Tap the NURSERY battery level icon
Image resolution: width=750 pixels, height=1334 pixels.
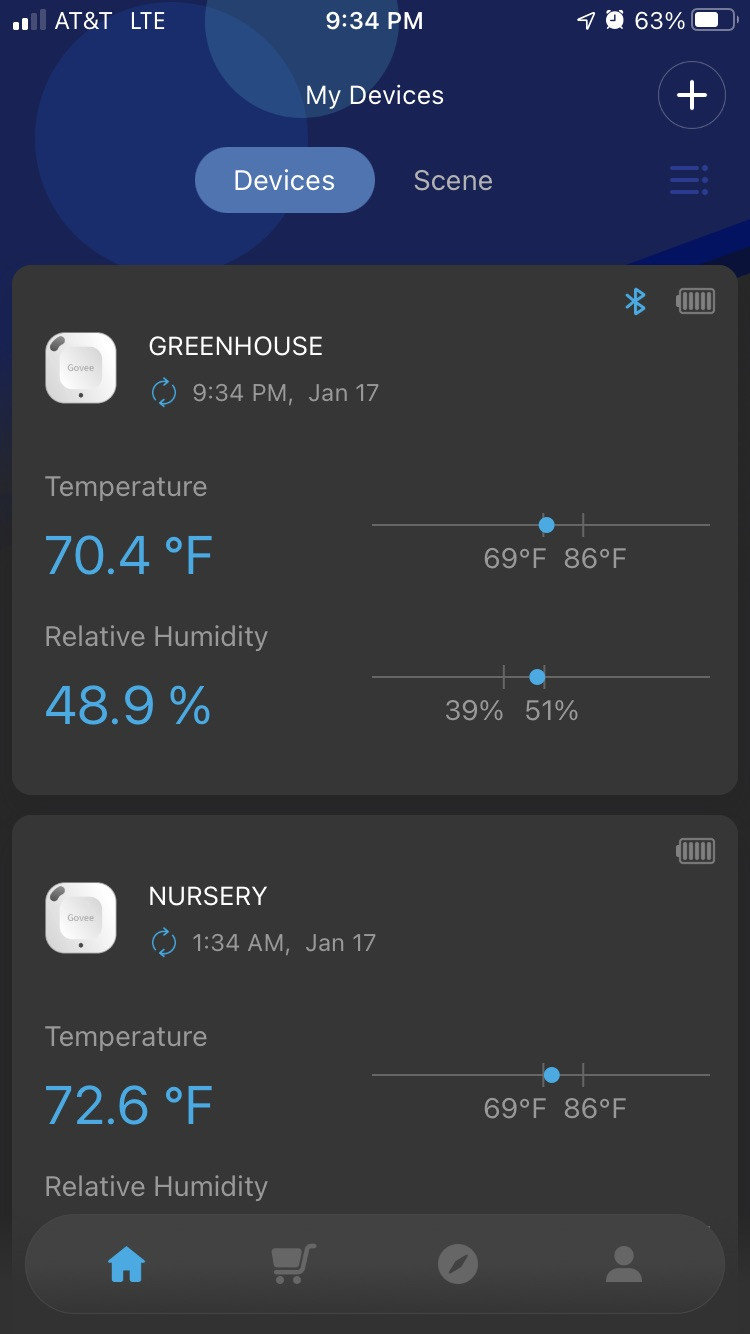[696, 851]
